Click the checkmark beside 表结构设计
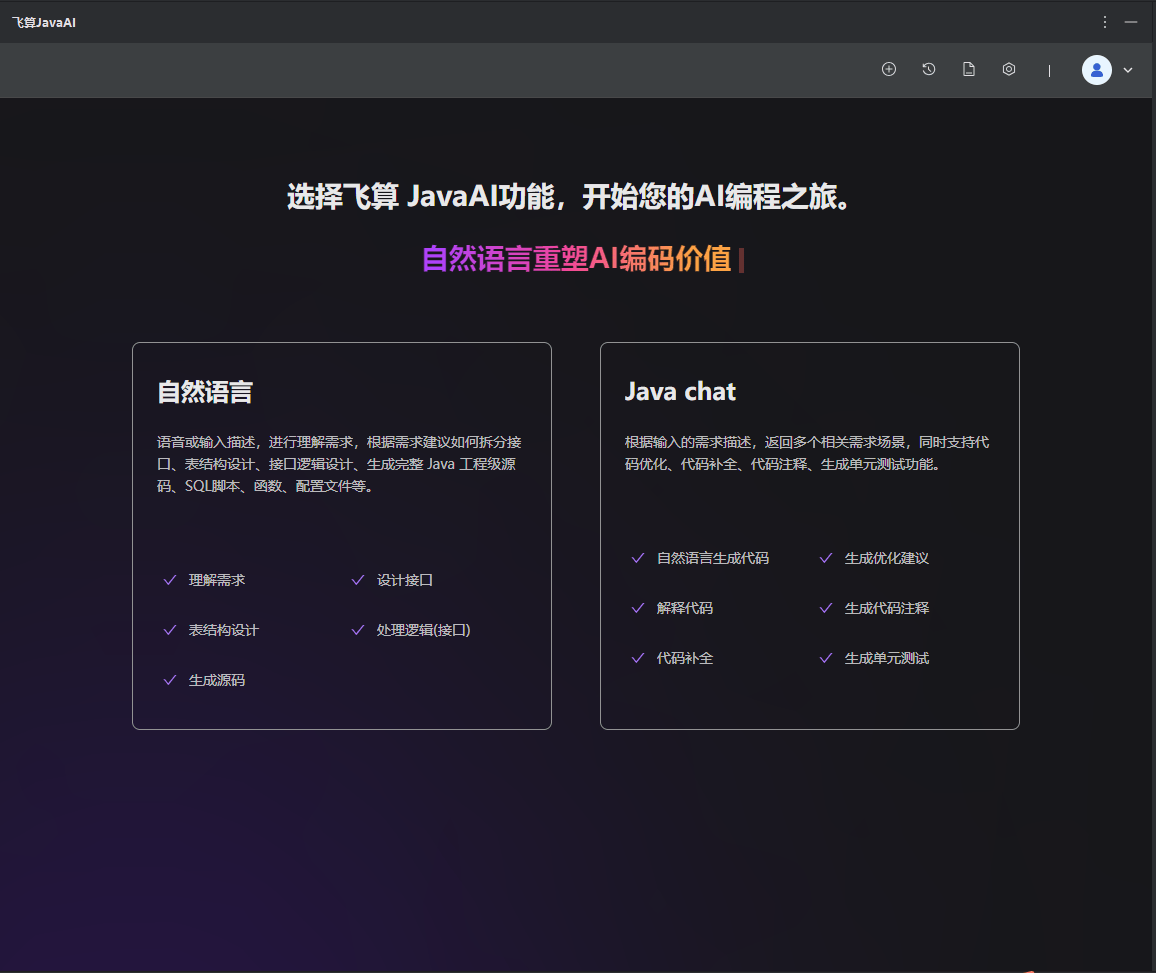 [x=170, y=630]
